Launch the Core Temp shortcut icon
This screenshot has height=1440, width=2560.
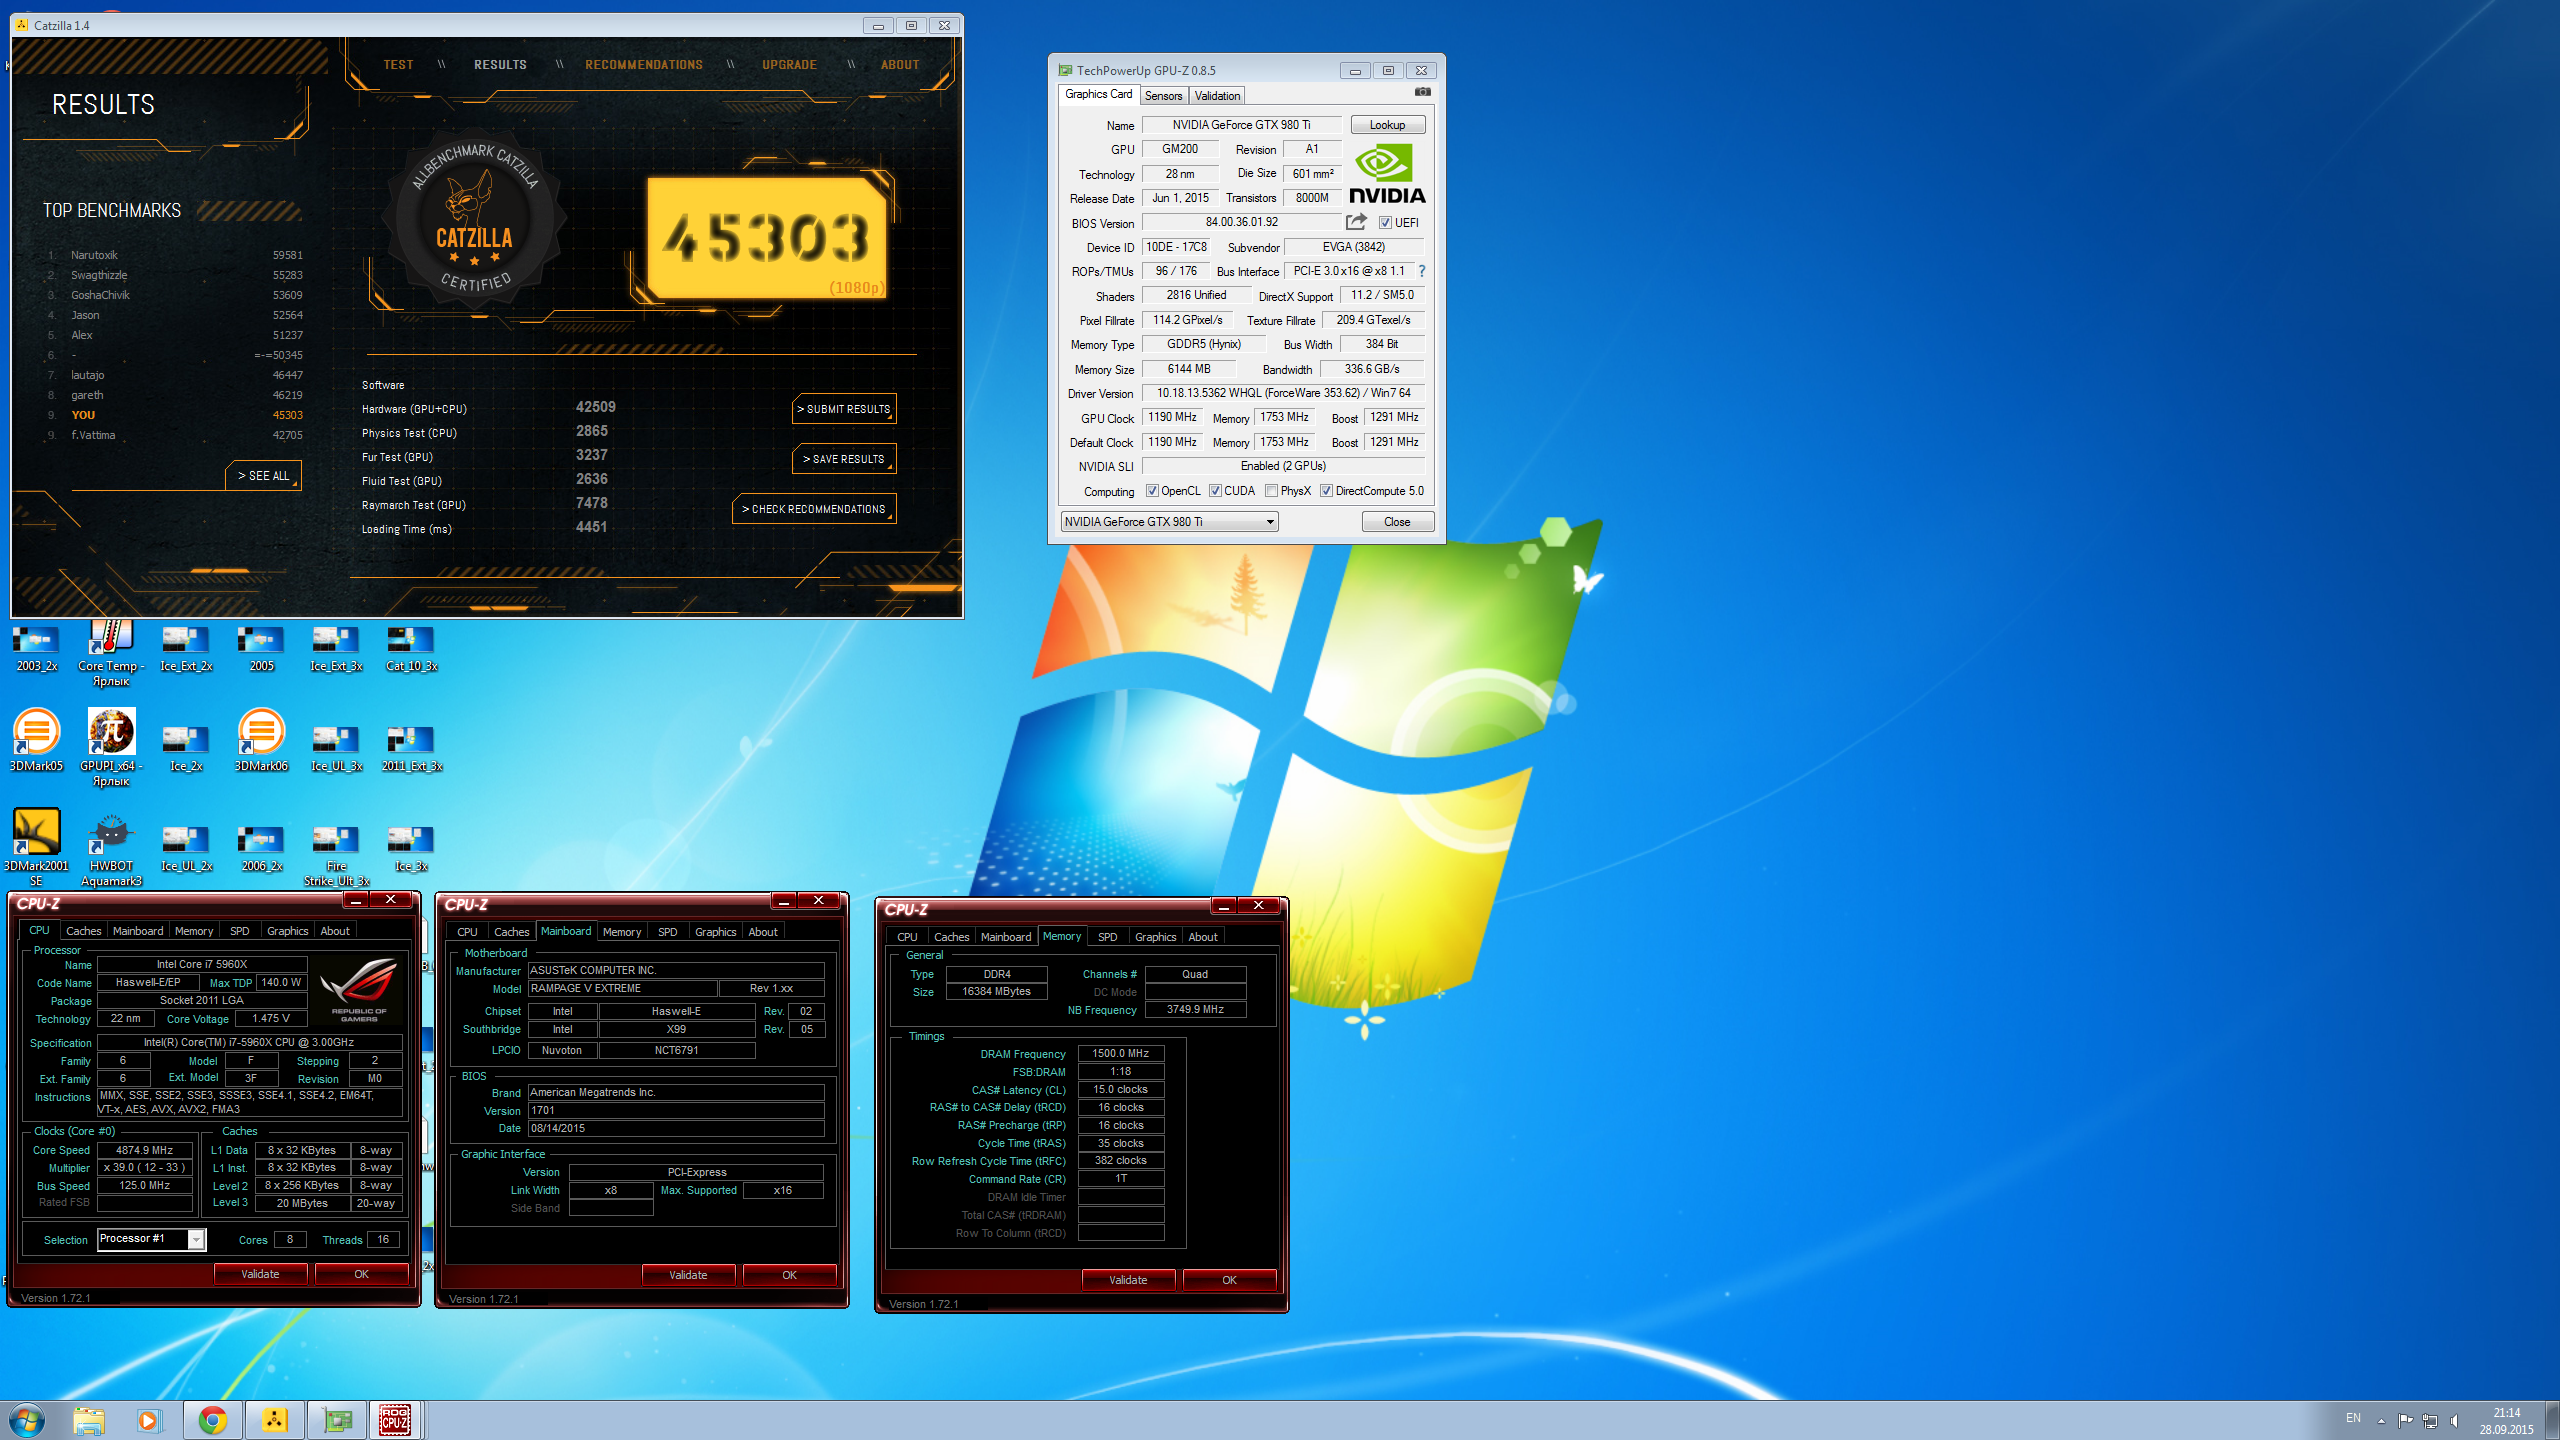point(111,652)
